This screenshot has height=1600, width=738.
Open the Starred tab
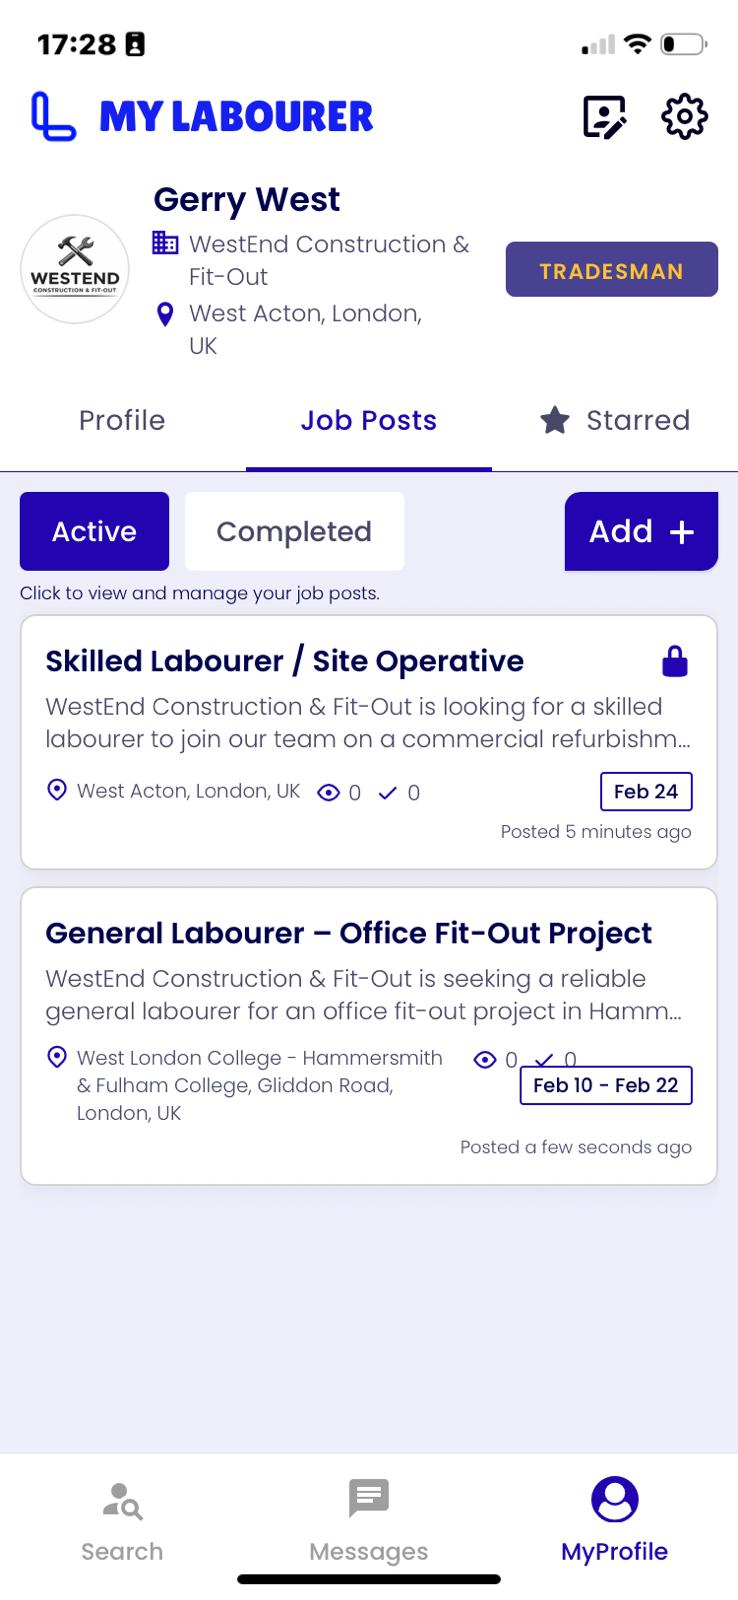point(615,420)
